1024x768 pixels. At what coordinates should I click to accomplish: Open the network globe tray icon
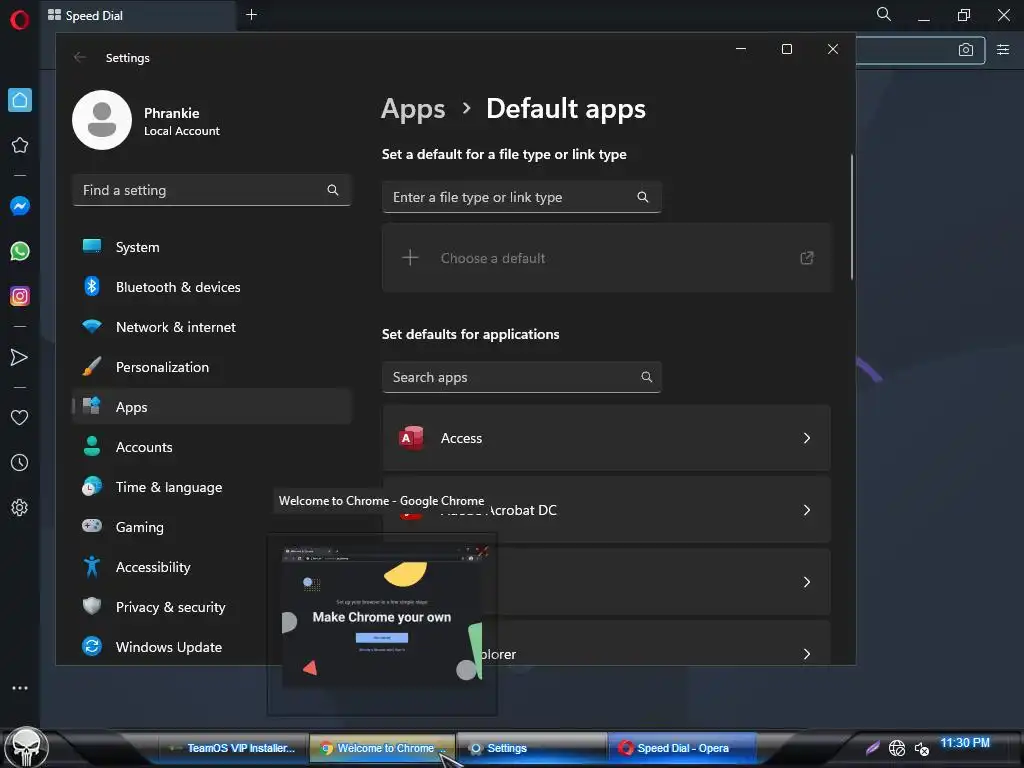pyautogui.click(x=897, y=748)
